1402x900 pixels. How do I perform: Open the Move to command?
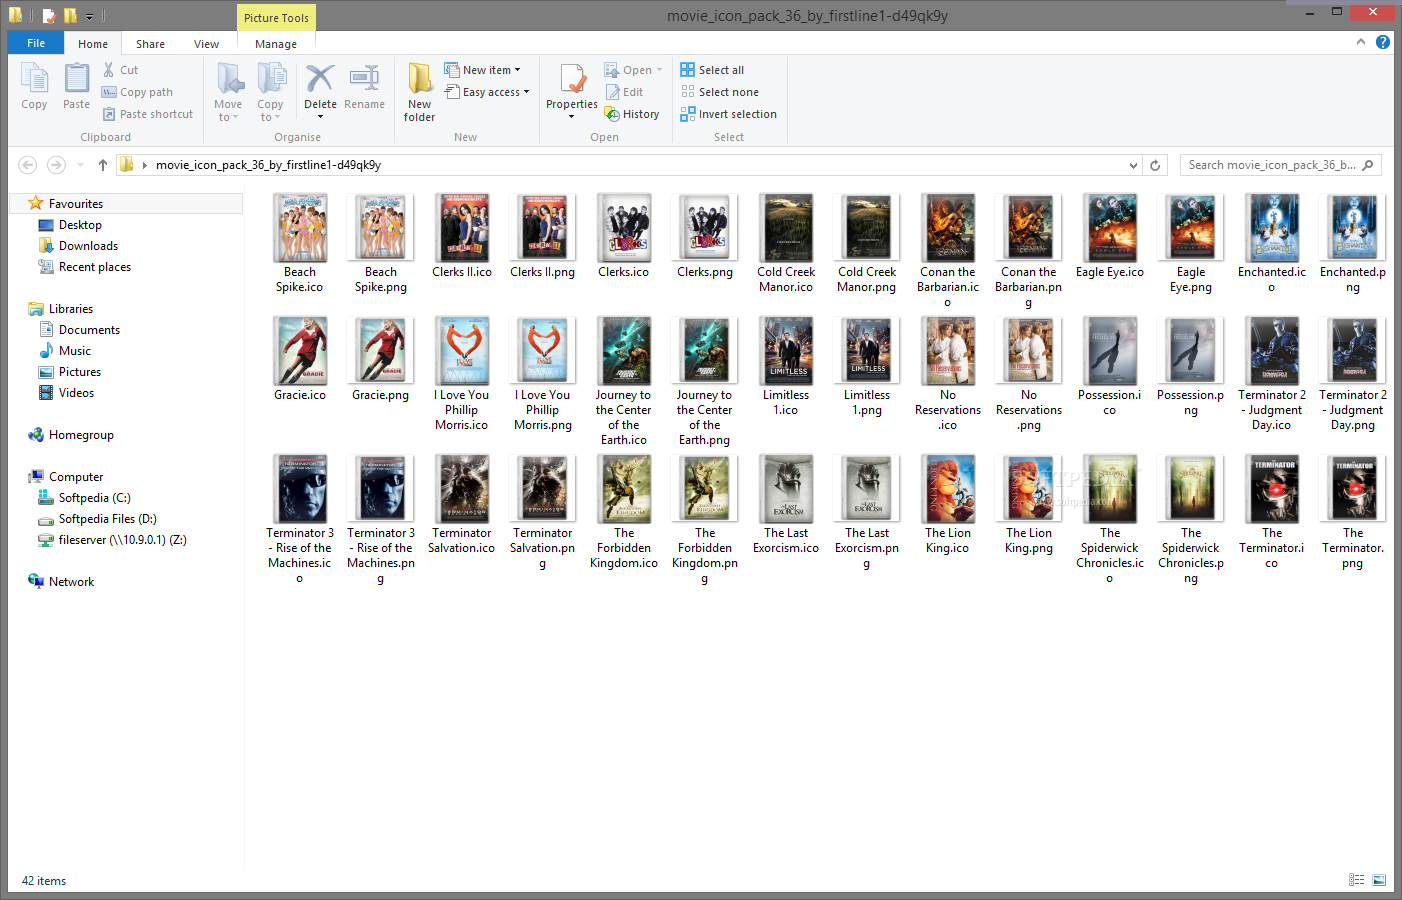point(228,92)
